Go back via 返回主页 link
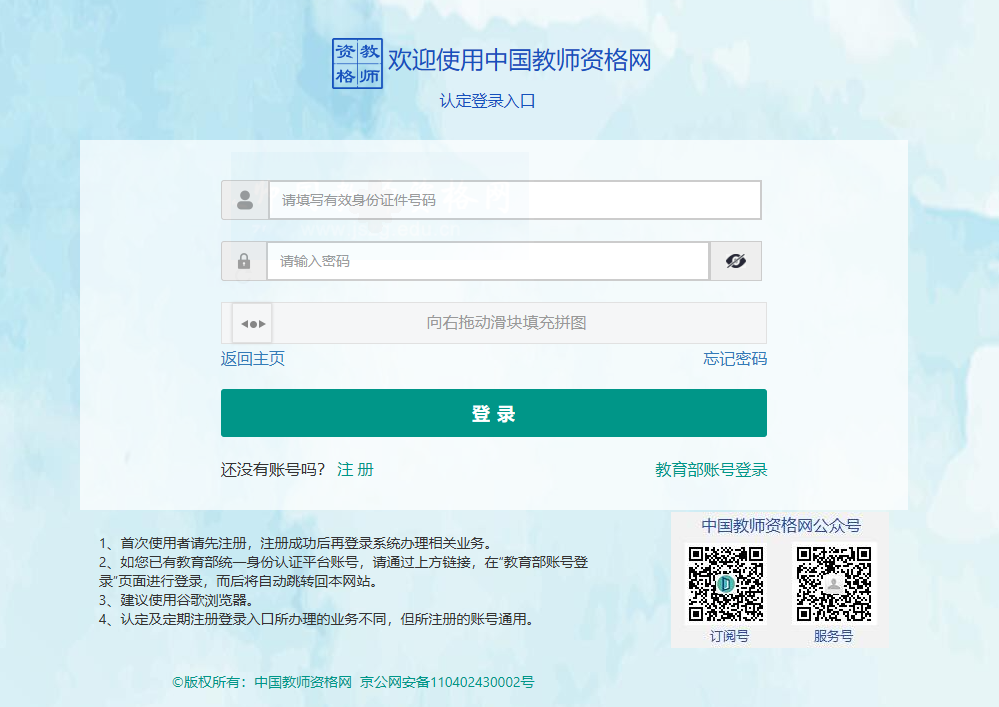This screenshot has width=999, height=707. (253, 359)
